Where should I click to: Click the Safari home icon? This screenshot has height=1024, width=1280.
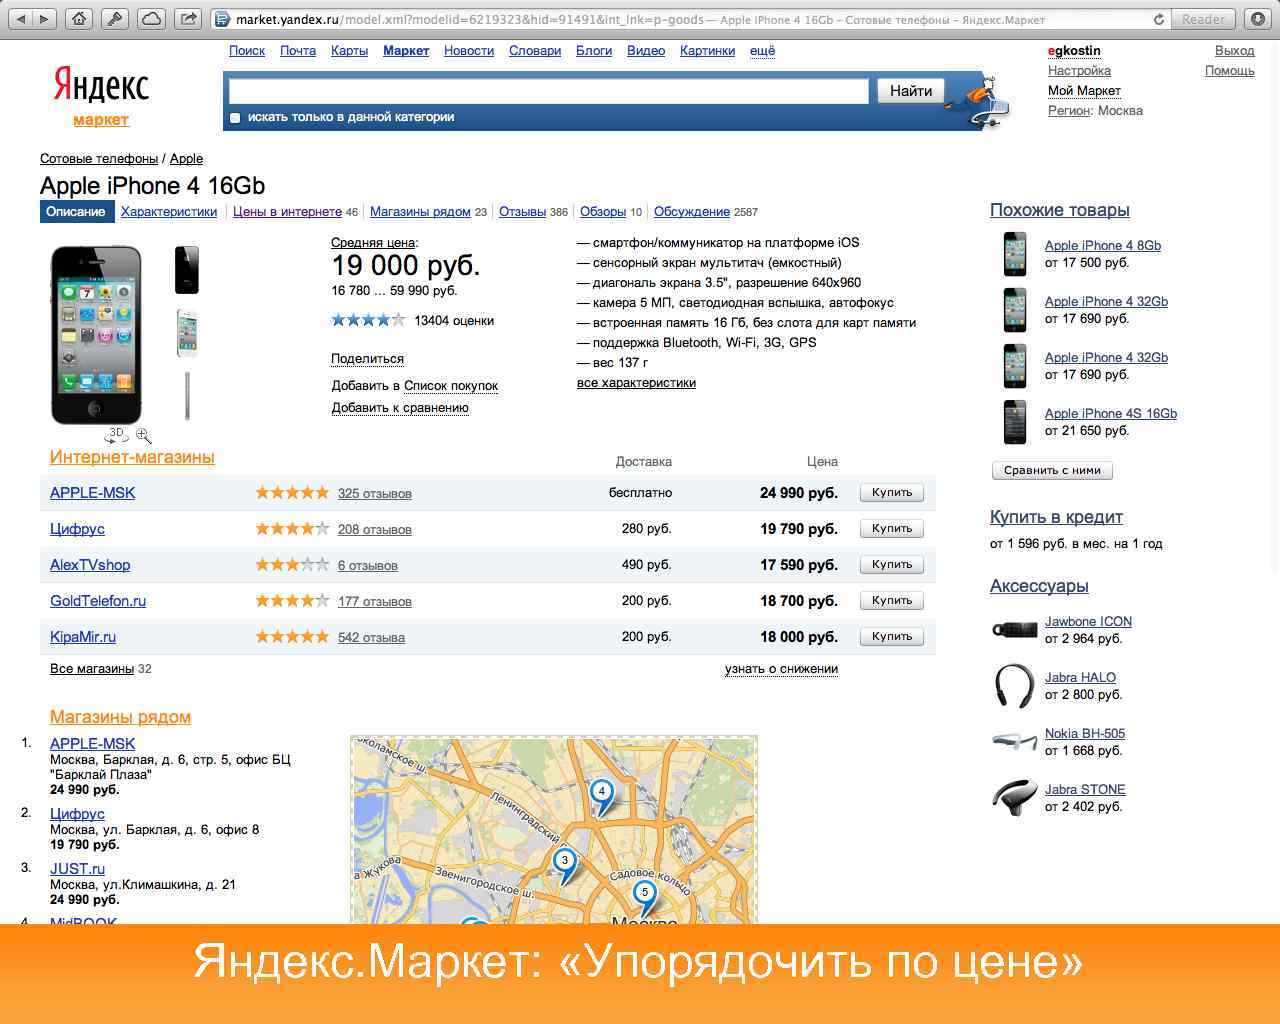pos(80,19)
